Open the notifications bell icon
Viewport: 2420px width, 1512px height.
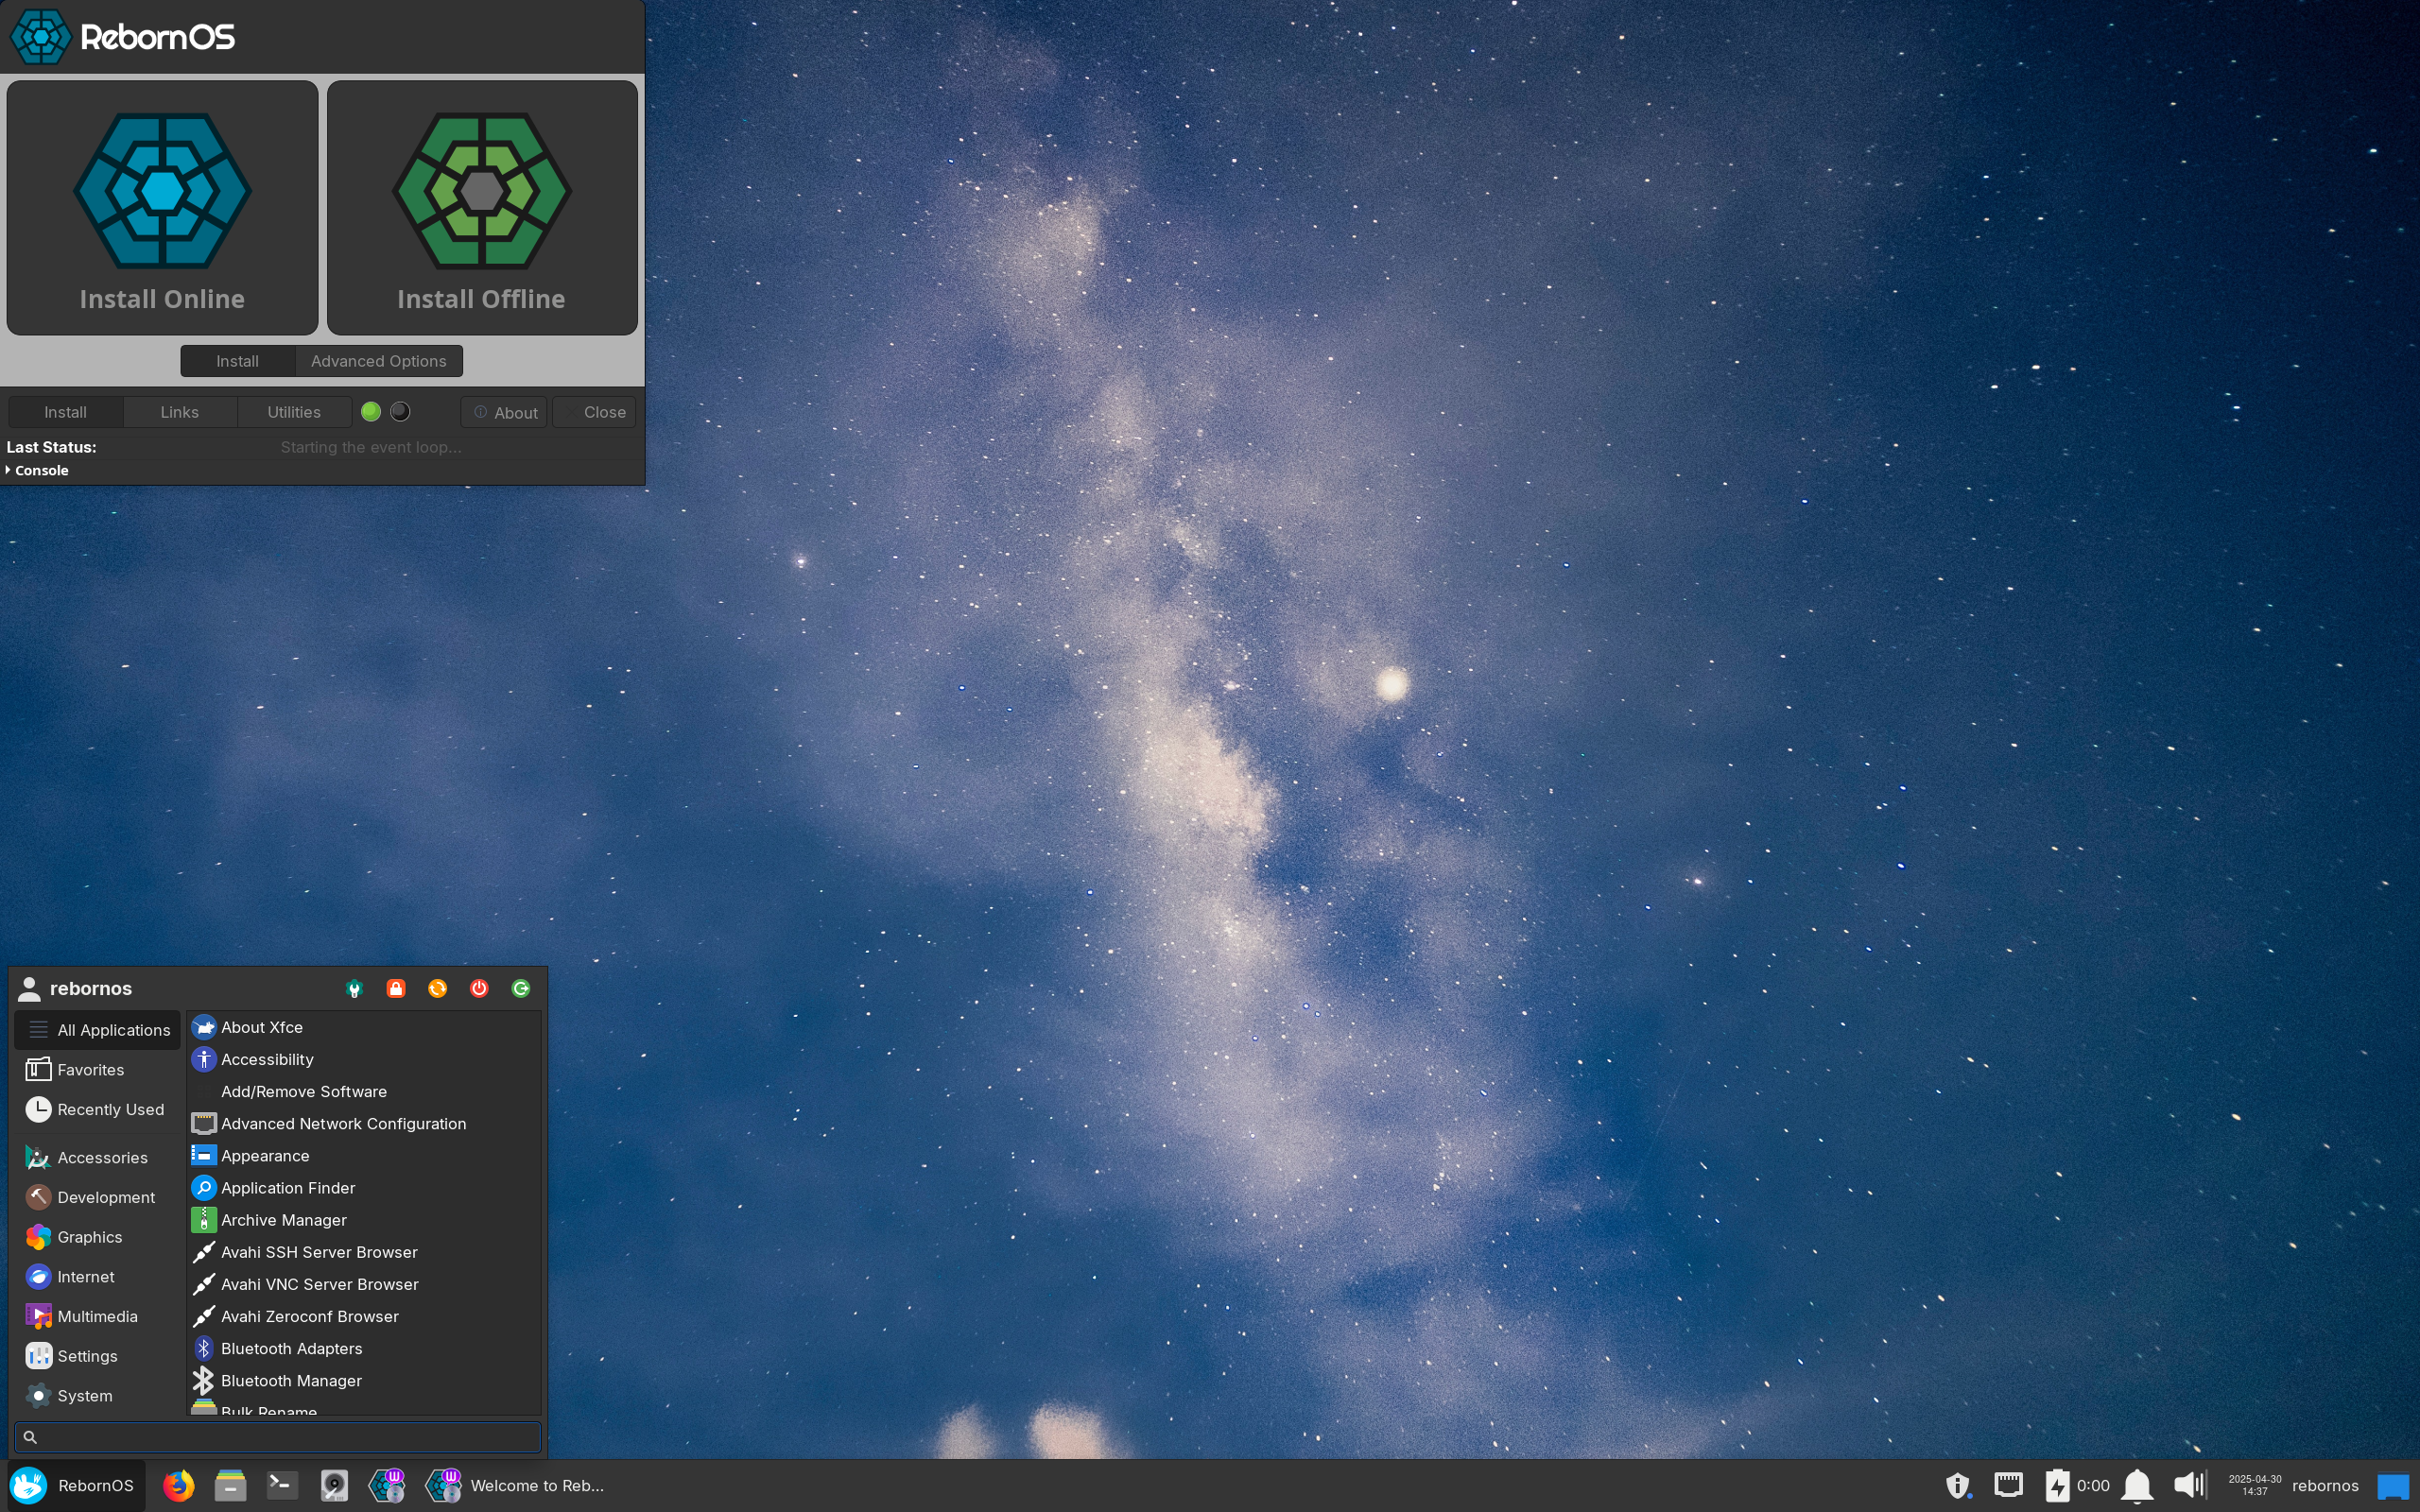tap(2137, 1485)
